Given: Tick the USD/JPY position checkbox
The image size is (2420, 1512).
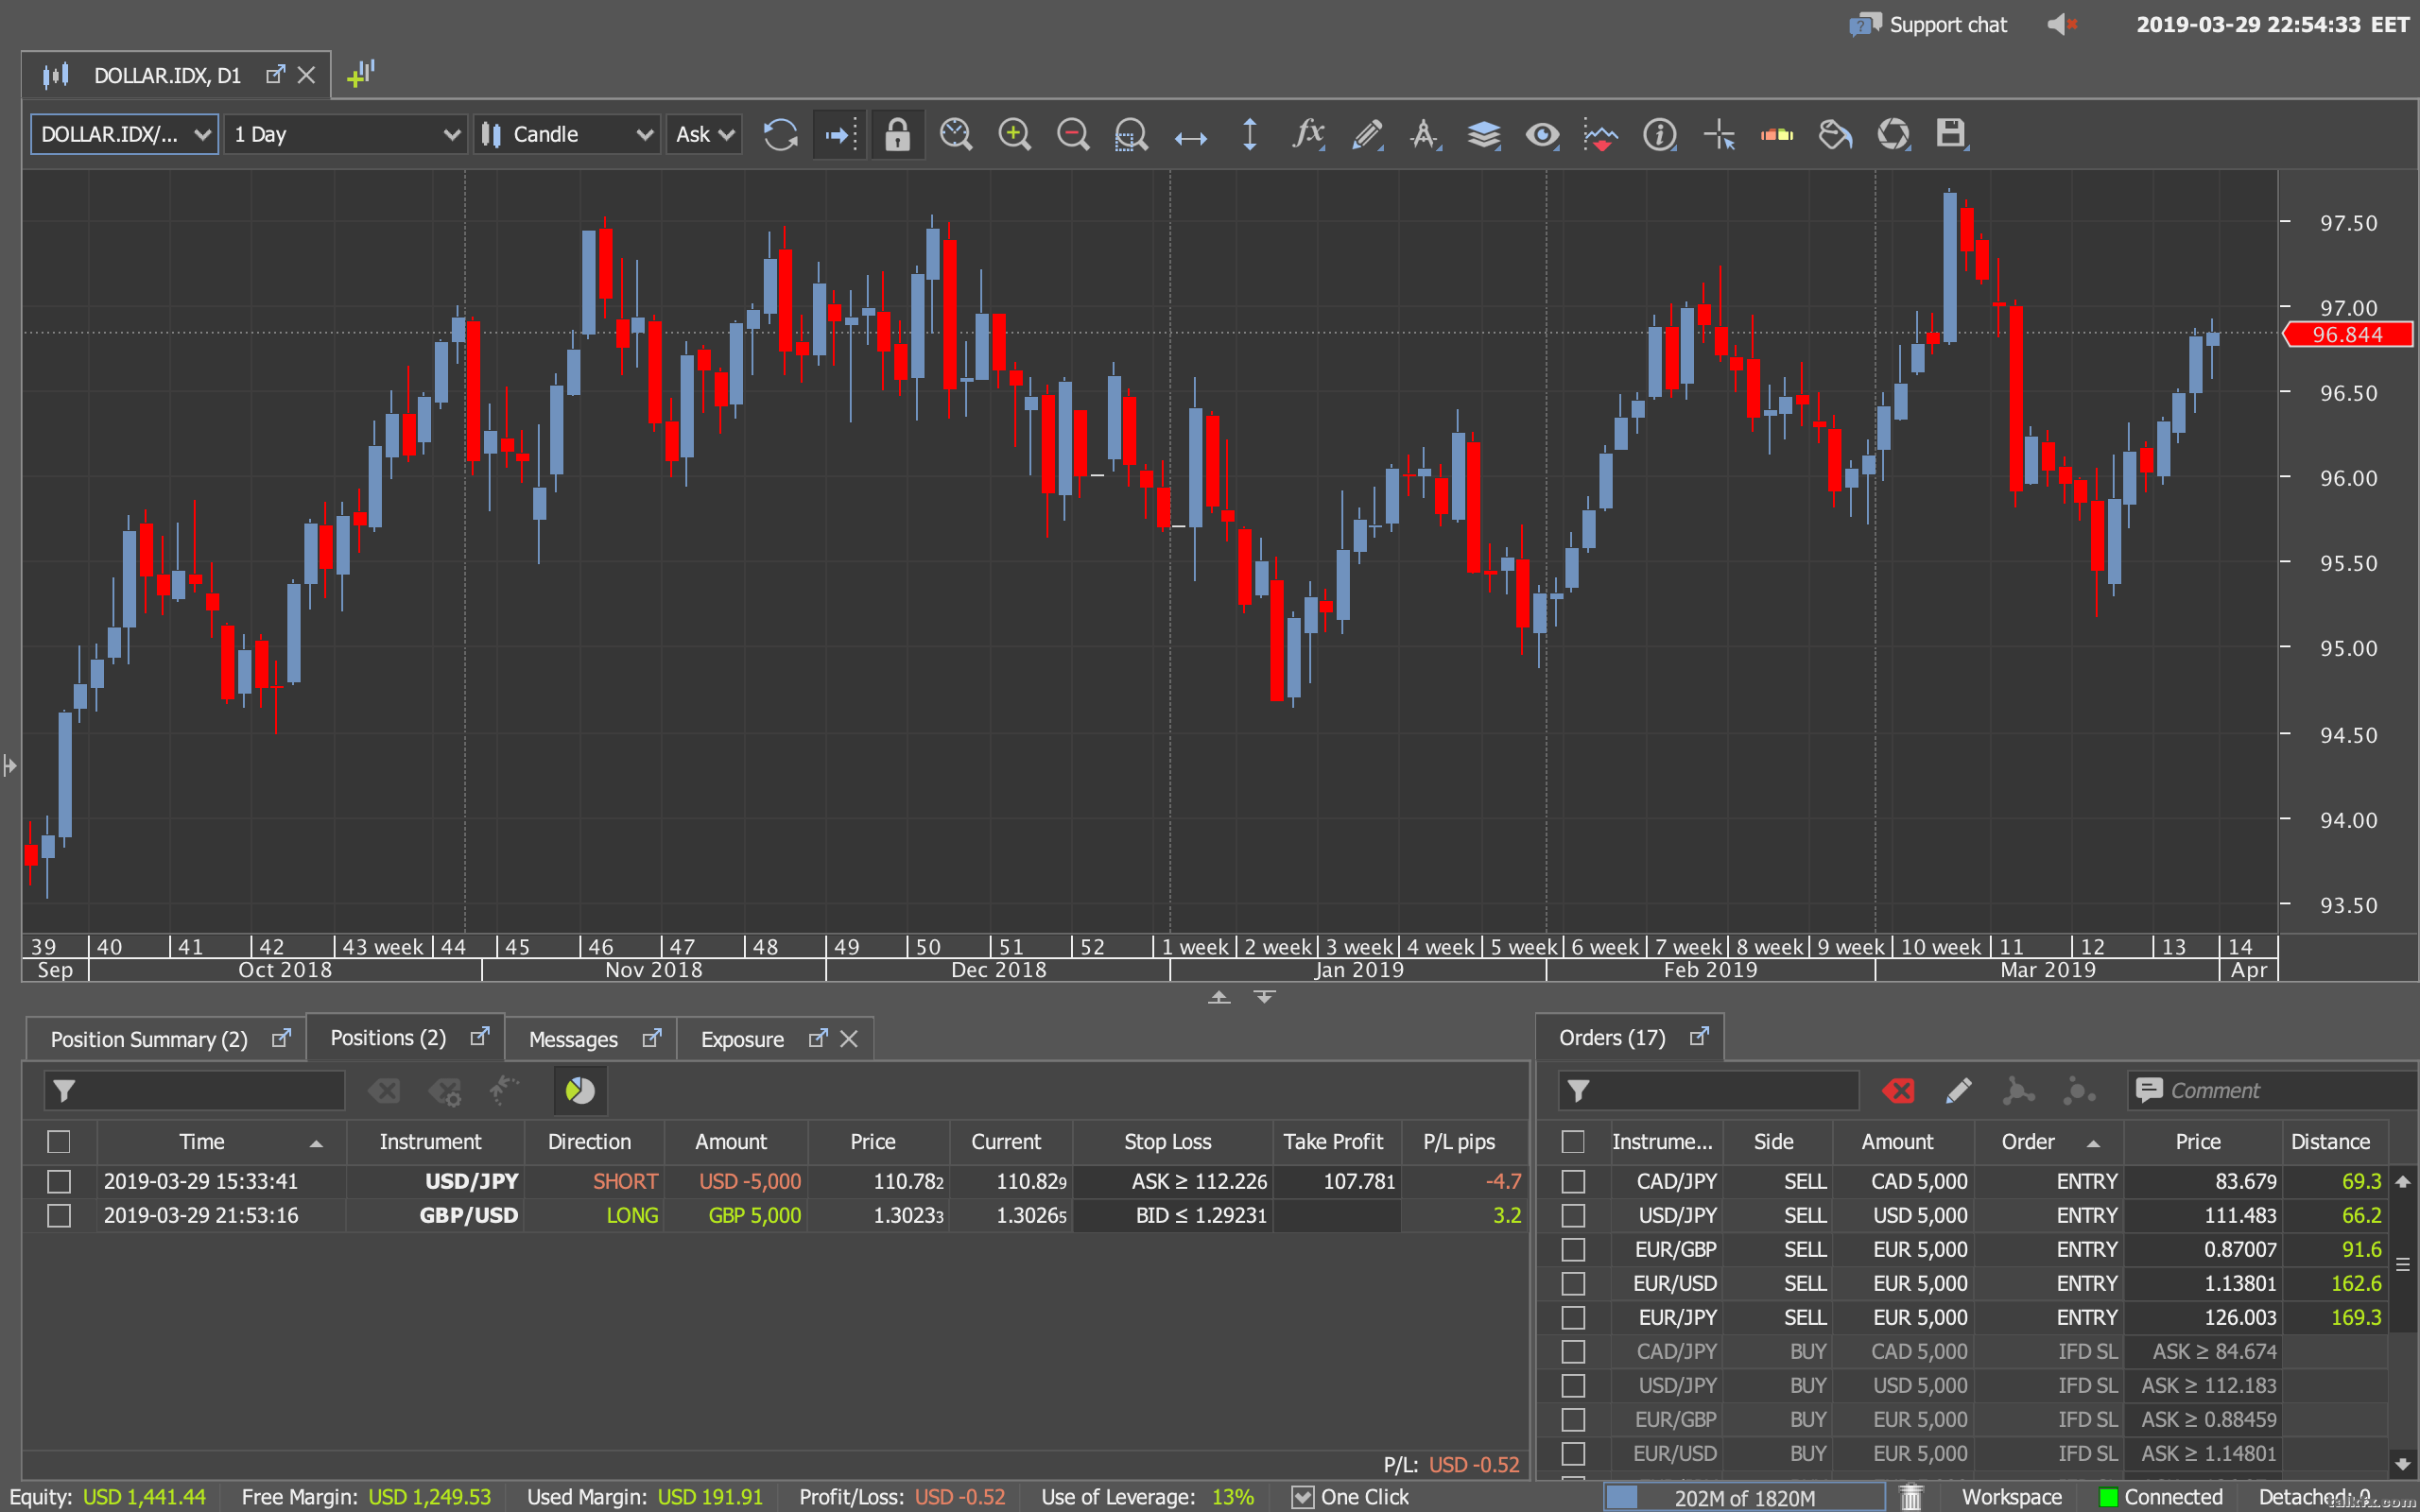Looking at the screenshot, I should (59, 1181).
